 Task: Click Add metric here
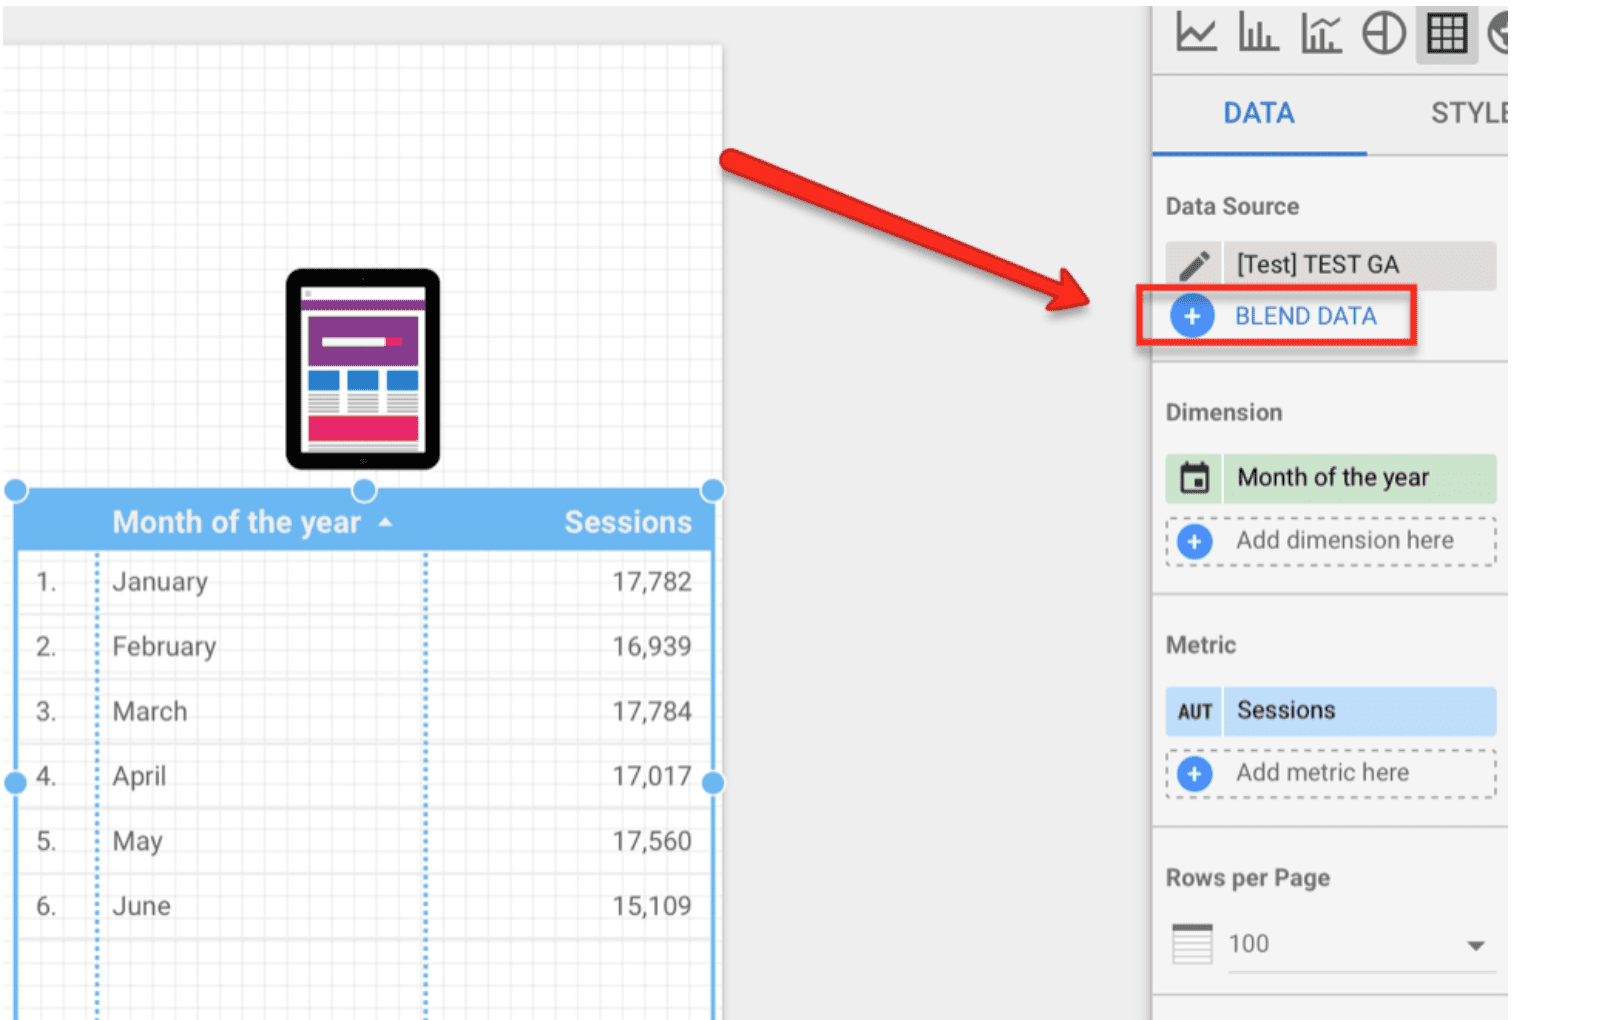pyautogui.click(x=1321, y=773)
